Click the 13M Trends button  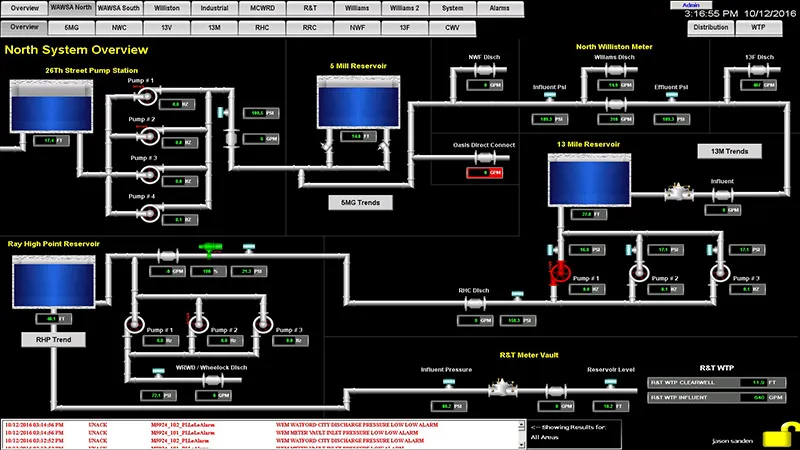(729, 151)
